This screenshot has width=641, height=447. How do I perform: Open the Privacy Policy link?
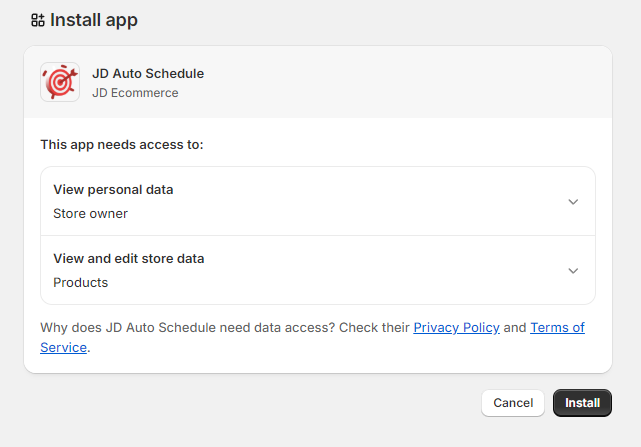click(x=456, y=328)
